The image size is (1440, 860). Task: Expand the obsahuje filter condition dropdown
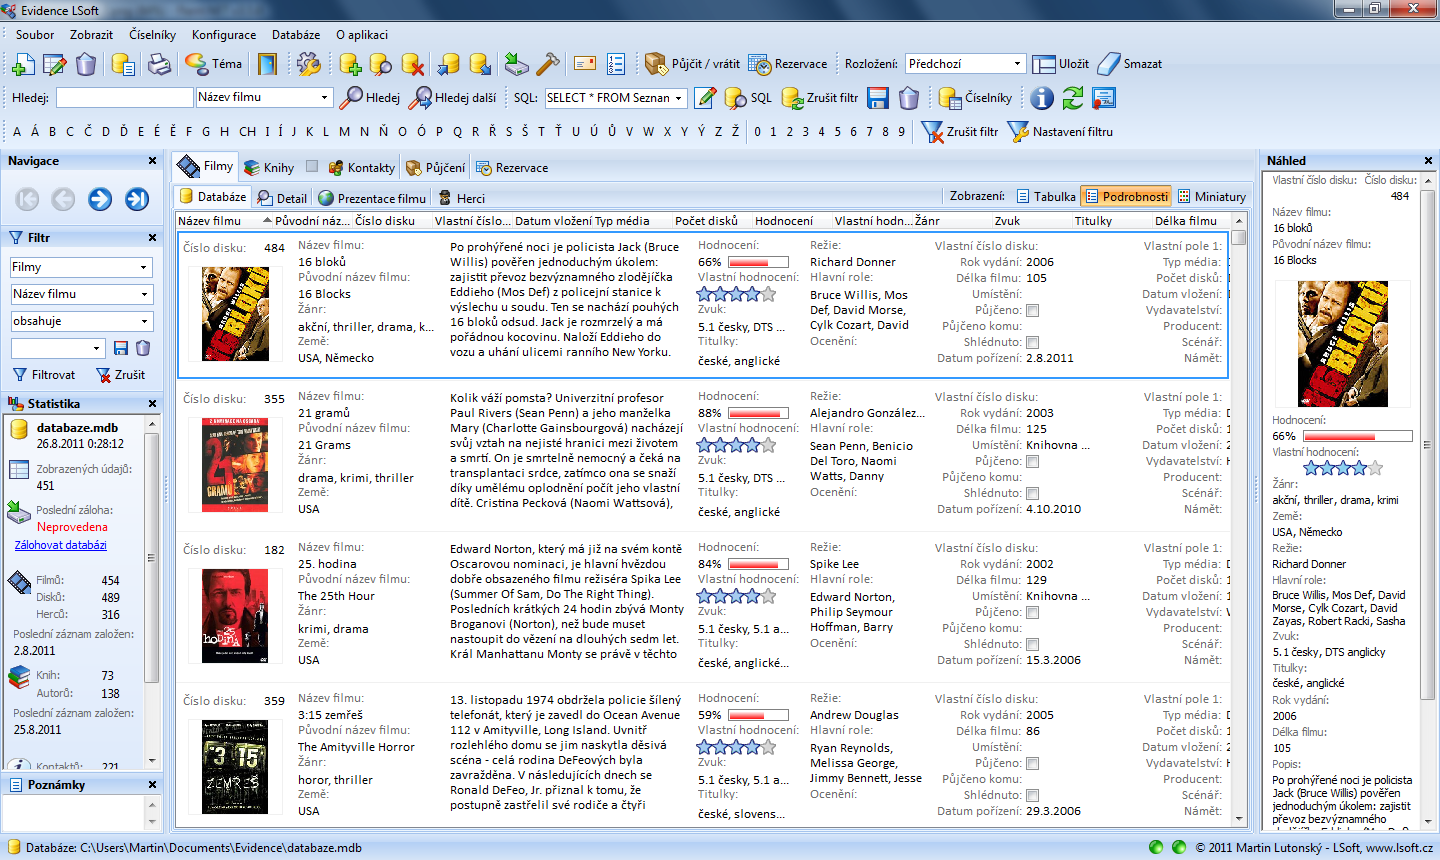tap(144, 322)
